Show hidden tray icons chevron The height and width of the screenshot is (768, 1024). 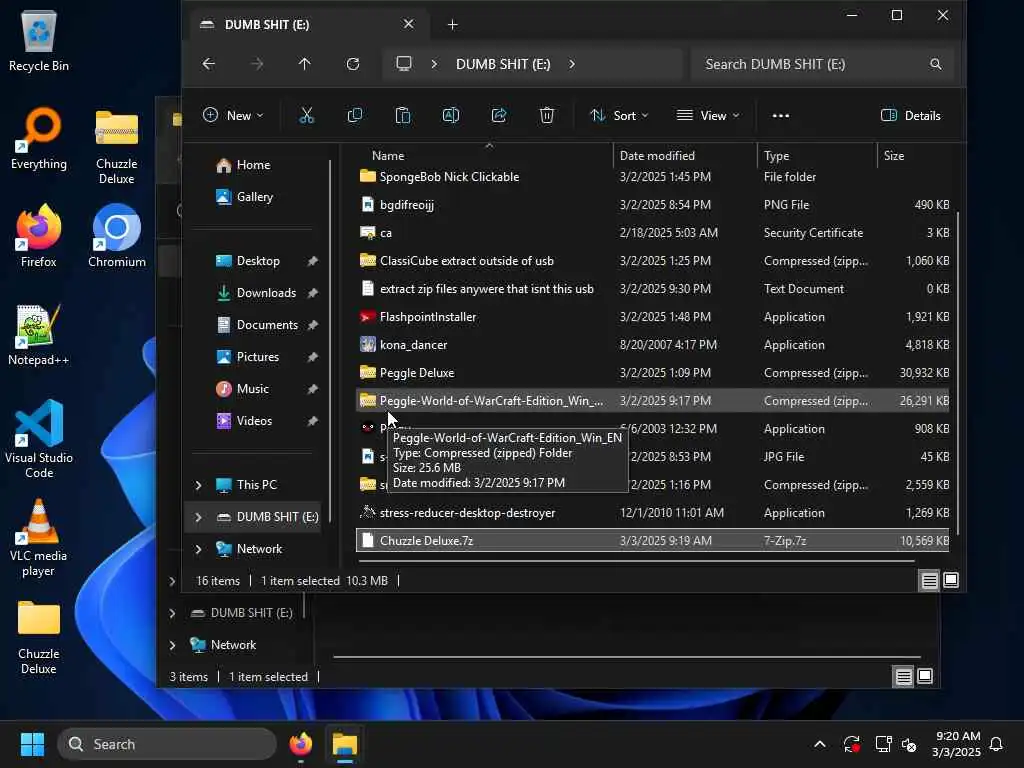tap(820, 744)
